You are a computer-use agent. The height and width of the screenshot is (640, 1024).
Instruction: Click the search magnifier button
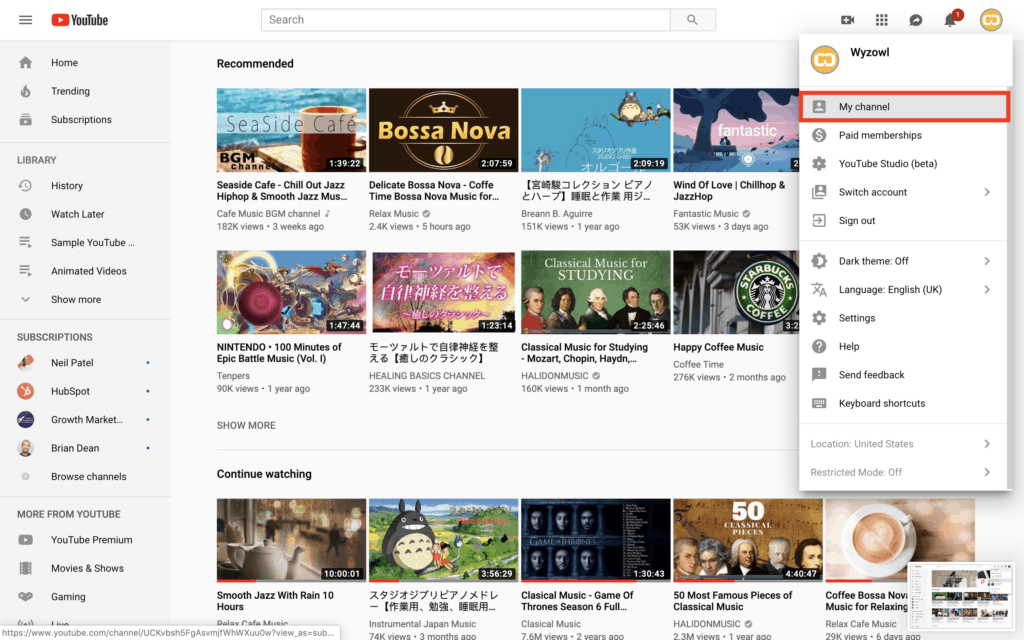[692, 20]
